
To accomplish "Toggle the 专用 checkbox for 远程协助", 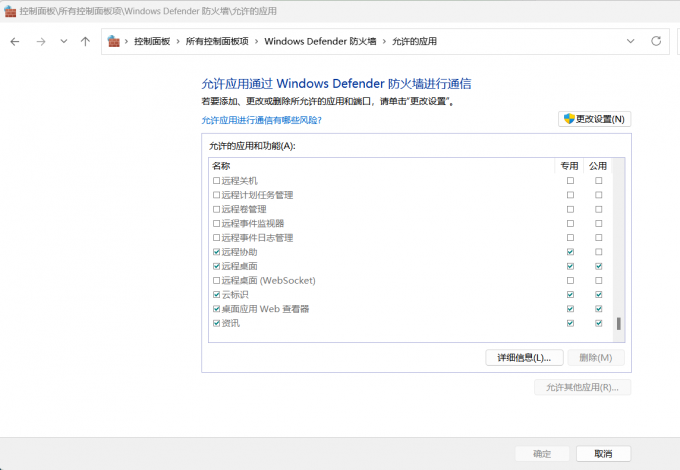I will (570, 252).
